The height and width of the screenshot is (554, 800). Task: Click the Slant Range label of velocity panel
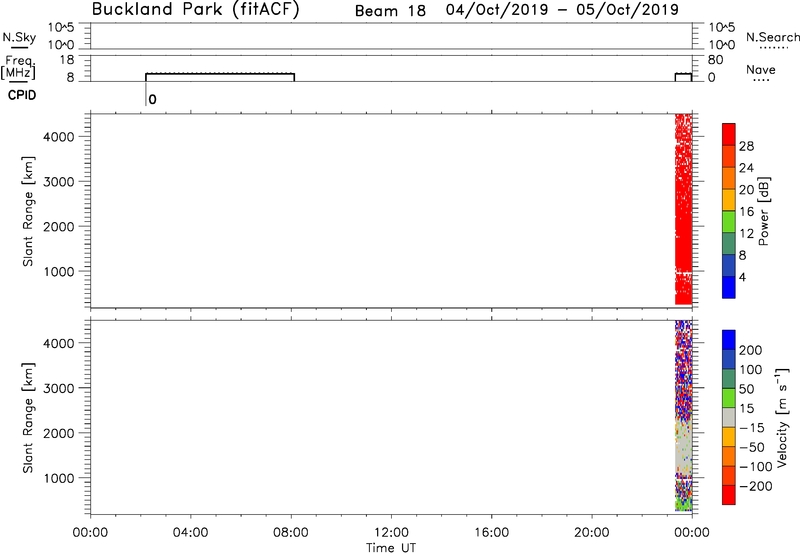click(x=28, y=418)
